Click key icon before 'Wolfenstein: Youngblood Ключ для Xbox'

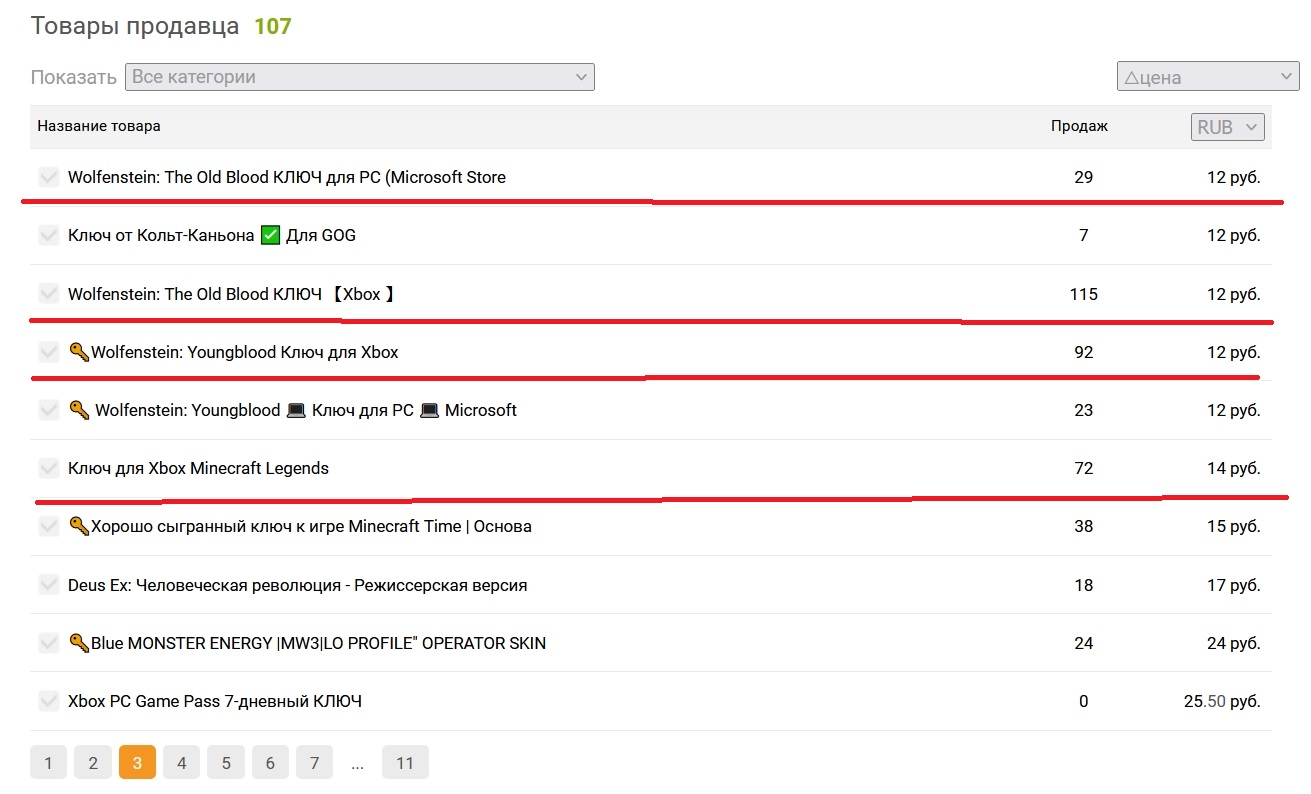click(79, 352)
